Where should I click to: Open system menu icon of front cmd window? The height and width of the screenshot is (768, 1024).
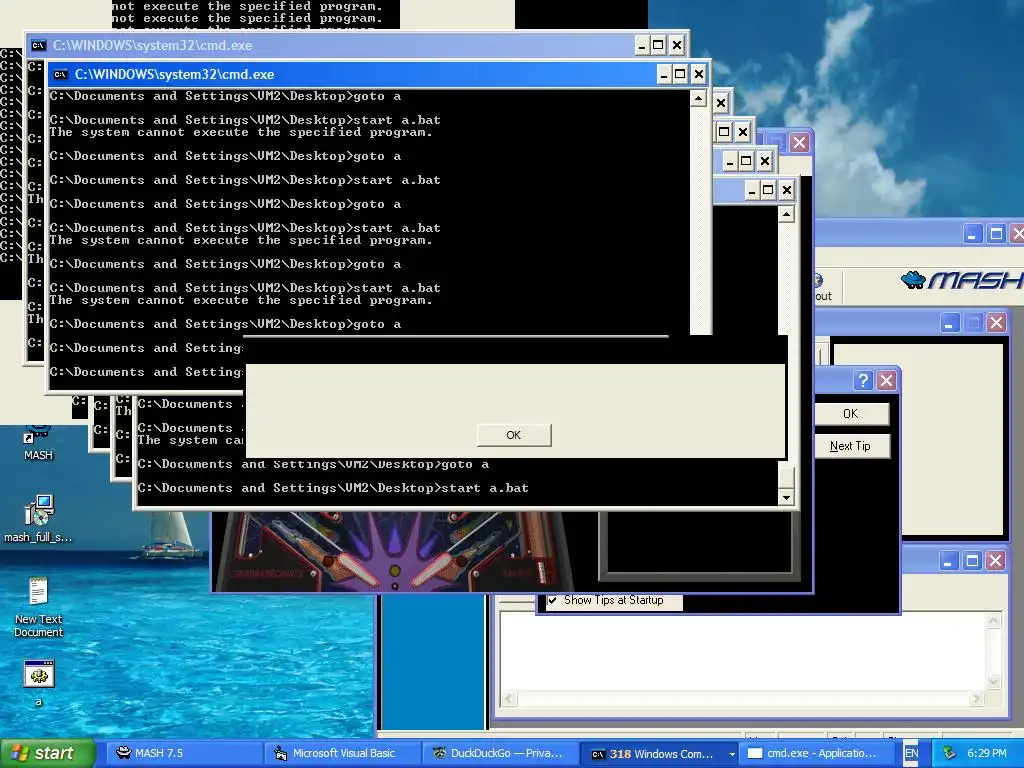61,74
